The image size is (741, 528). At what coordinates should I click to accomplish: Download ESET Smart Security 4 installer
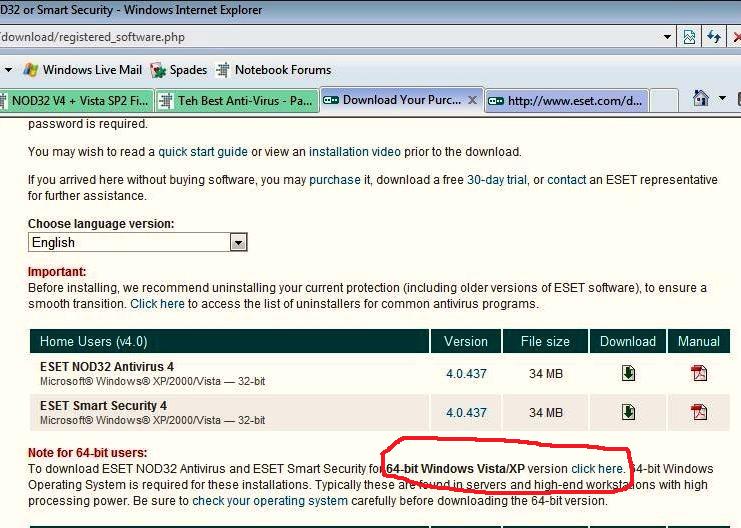coord(628,412)
